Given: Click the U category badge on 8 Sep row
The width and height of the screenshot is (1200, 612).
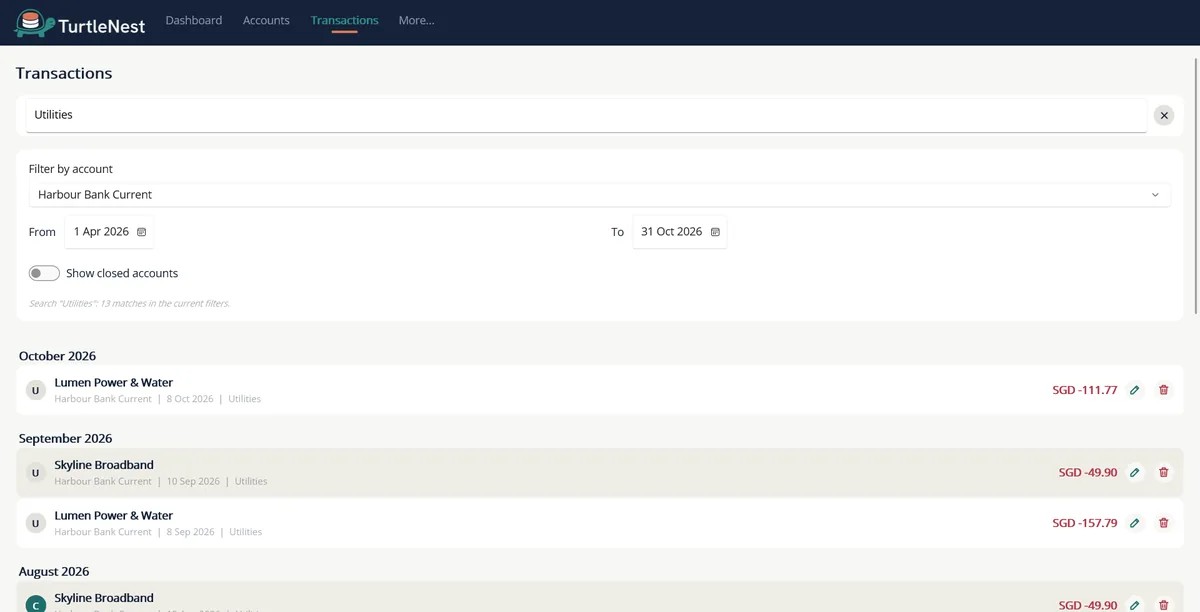Looking at the screenshot, I should point(36,523).
